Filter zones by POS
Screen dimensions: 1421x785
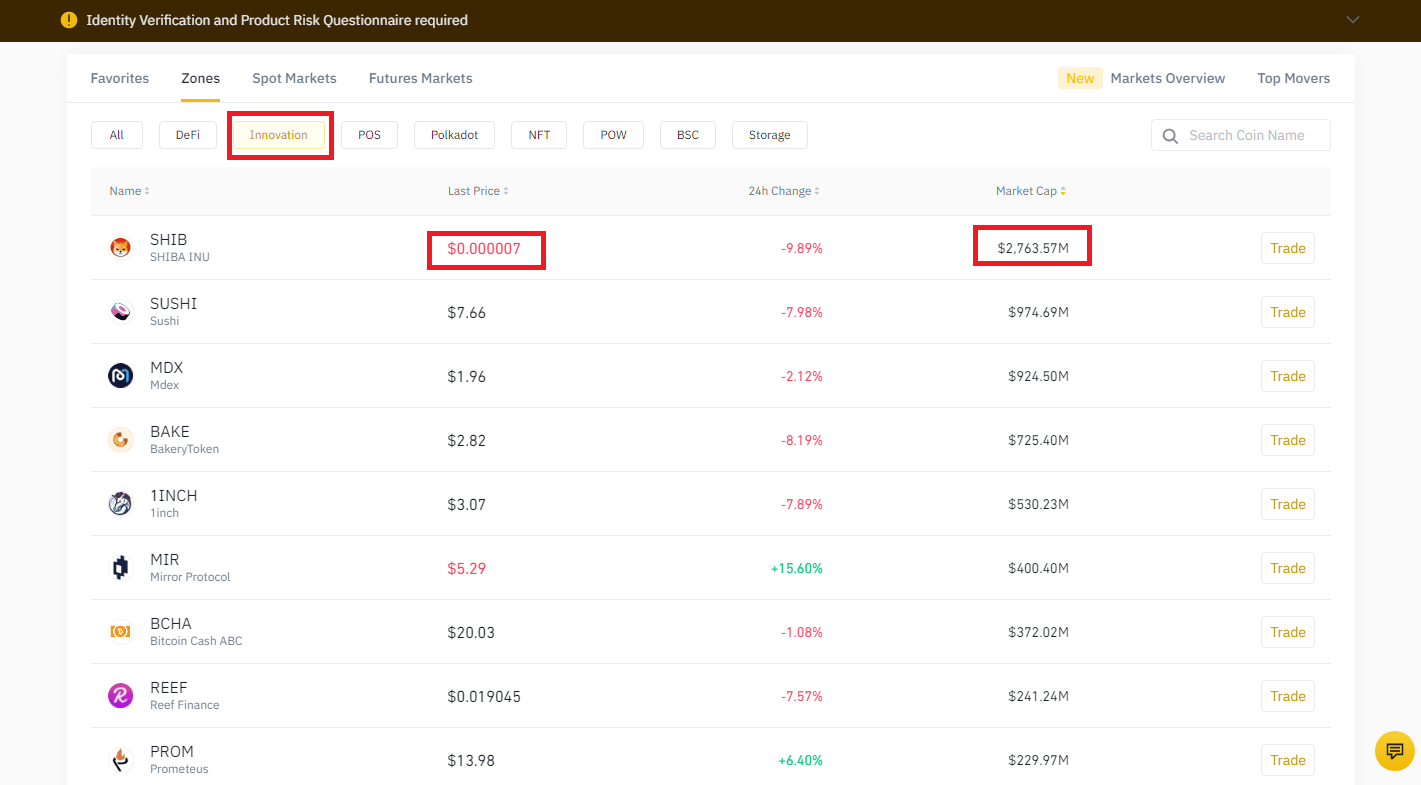tap(370, 135)
